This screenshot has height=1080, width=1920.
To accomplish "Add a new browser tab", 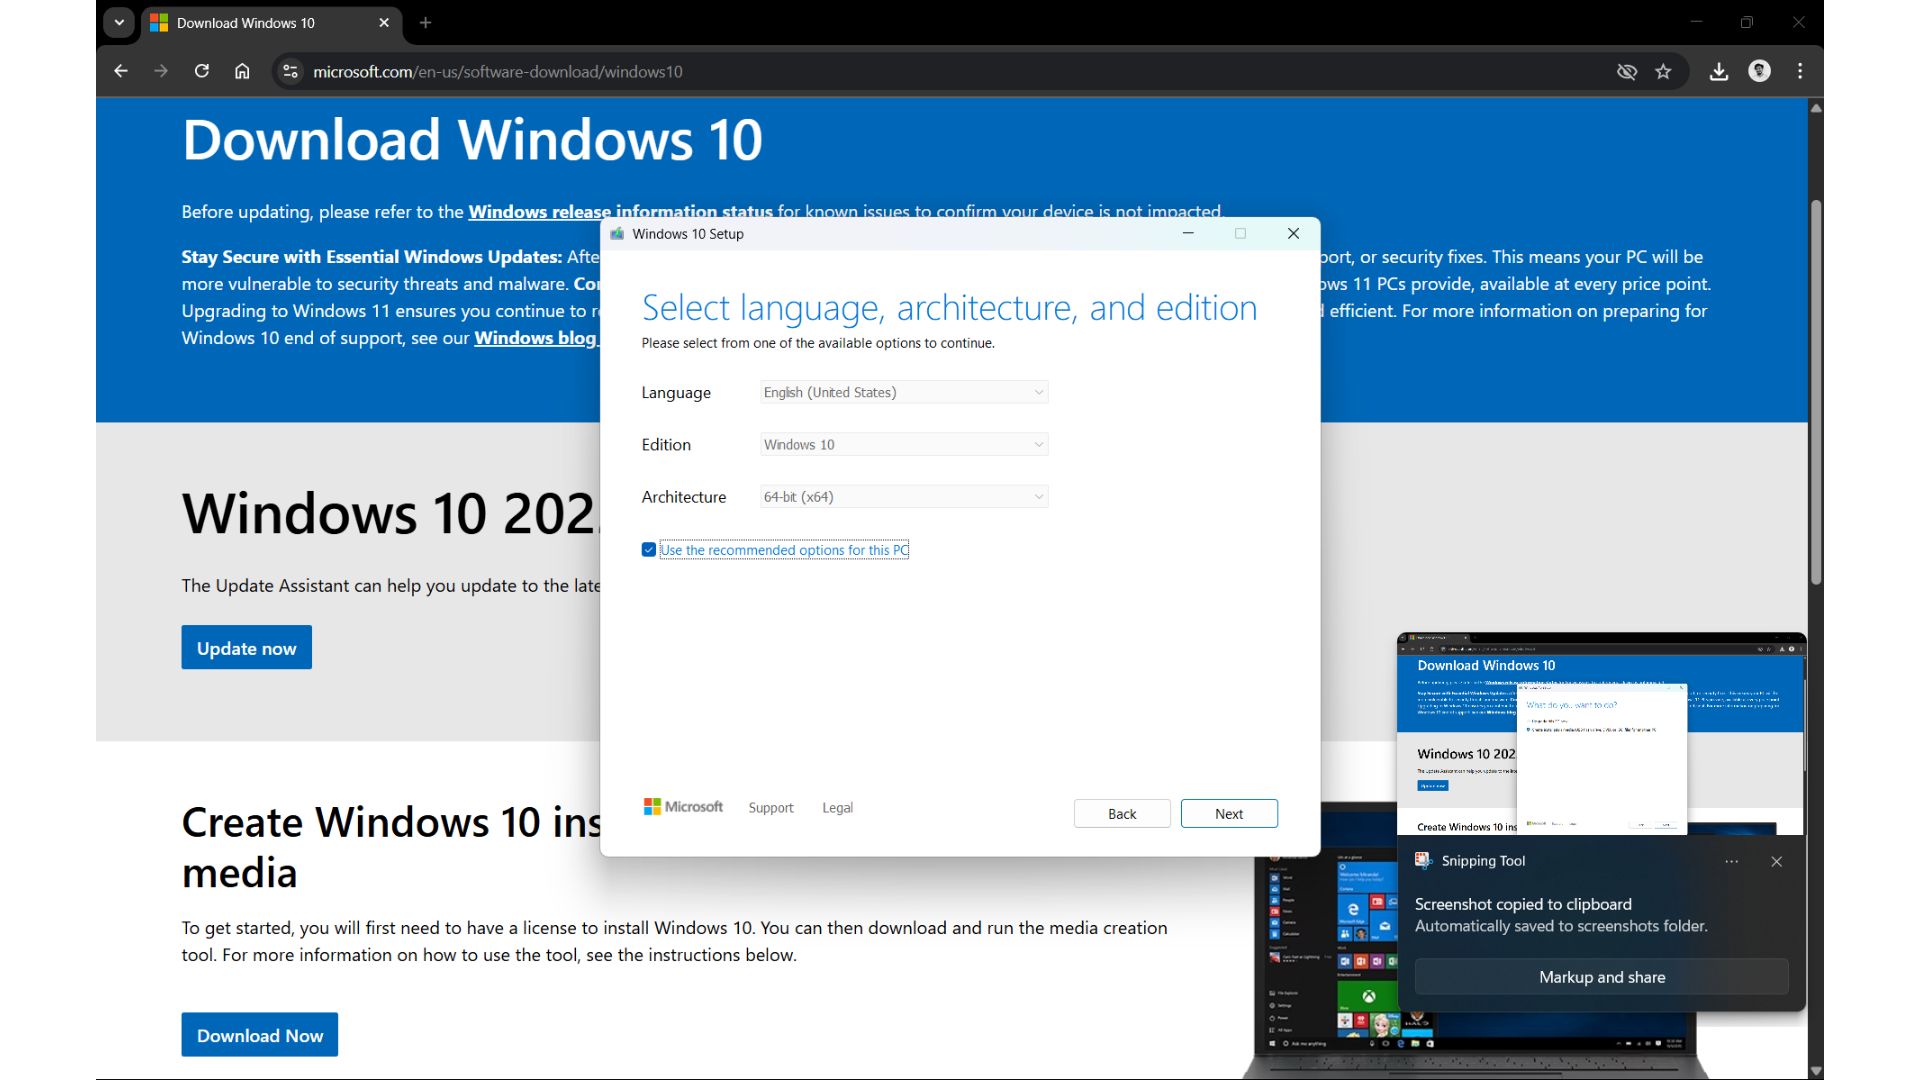I will click(425, 22).
